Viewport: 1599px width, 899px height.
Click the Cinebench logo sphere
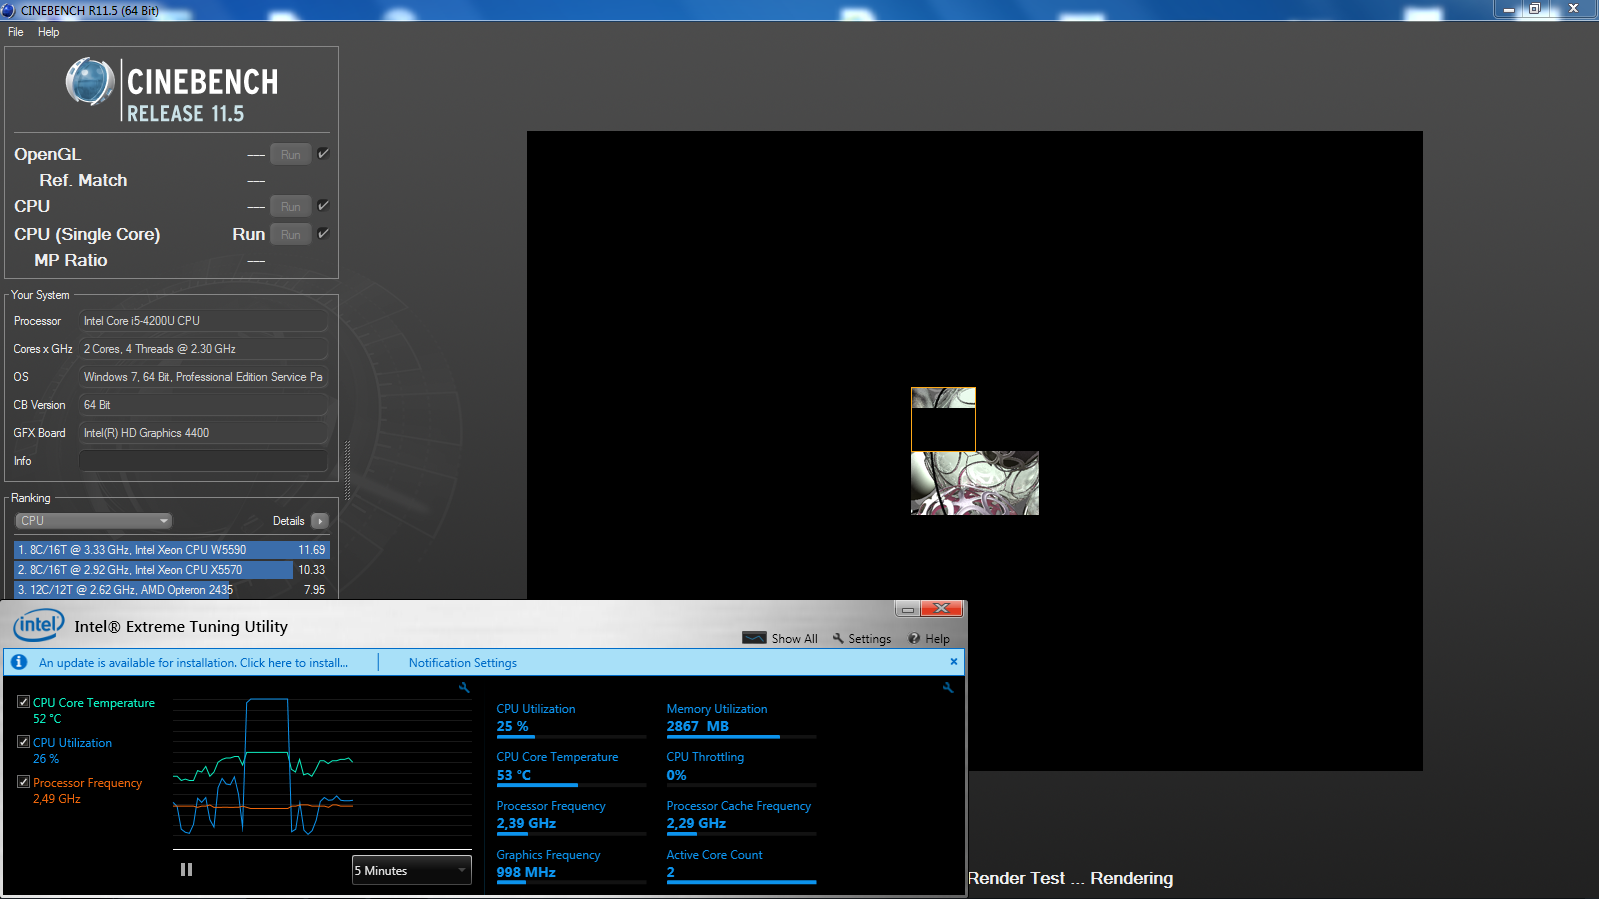tap(90, 82)
